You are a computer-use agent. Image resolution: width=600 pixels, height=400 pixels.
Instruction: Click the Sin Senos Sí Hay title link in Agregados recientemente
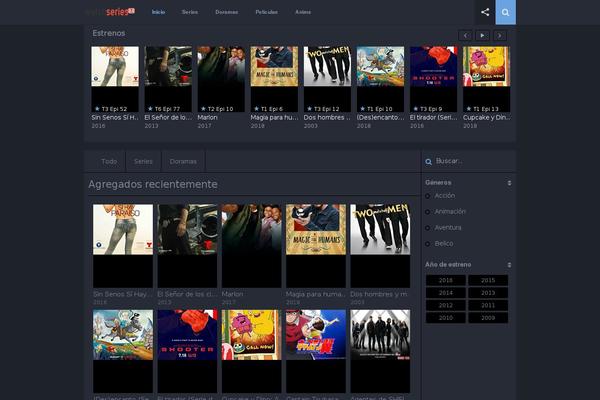[122, 294]
